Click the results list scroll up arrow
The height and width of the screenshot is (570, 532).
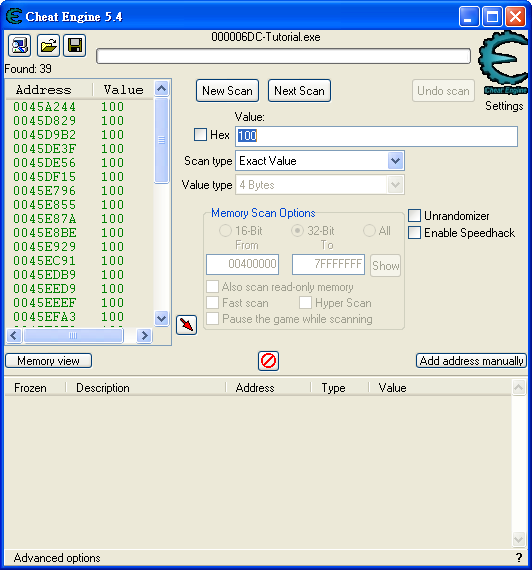[161, 88]
